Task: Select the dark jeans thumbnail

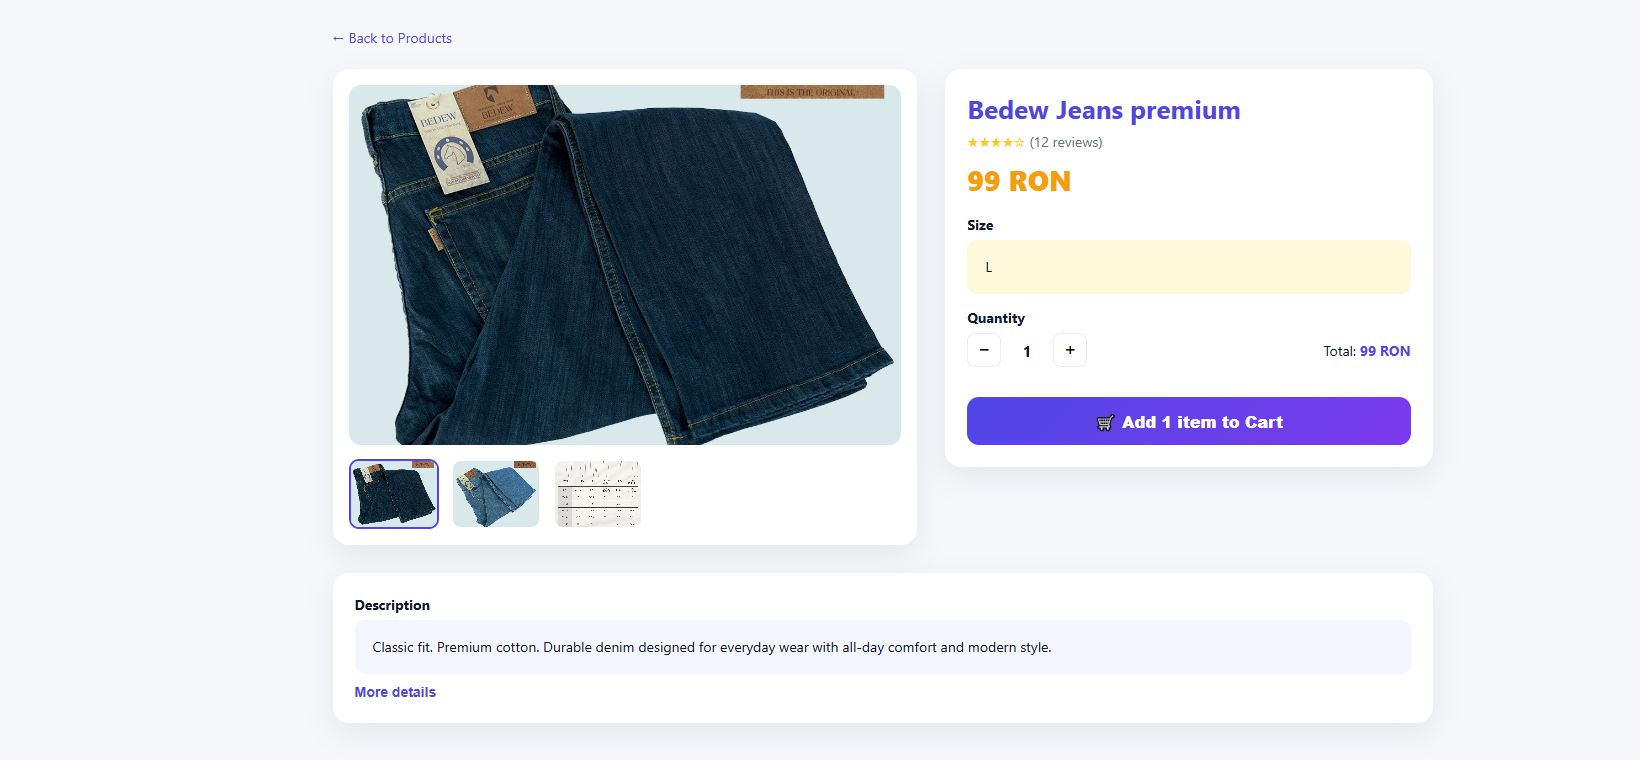Action: [x=393, y=493]
